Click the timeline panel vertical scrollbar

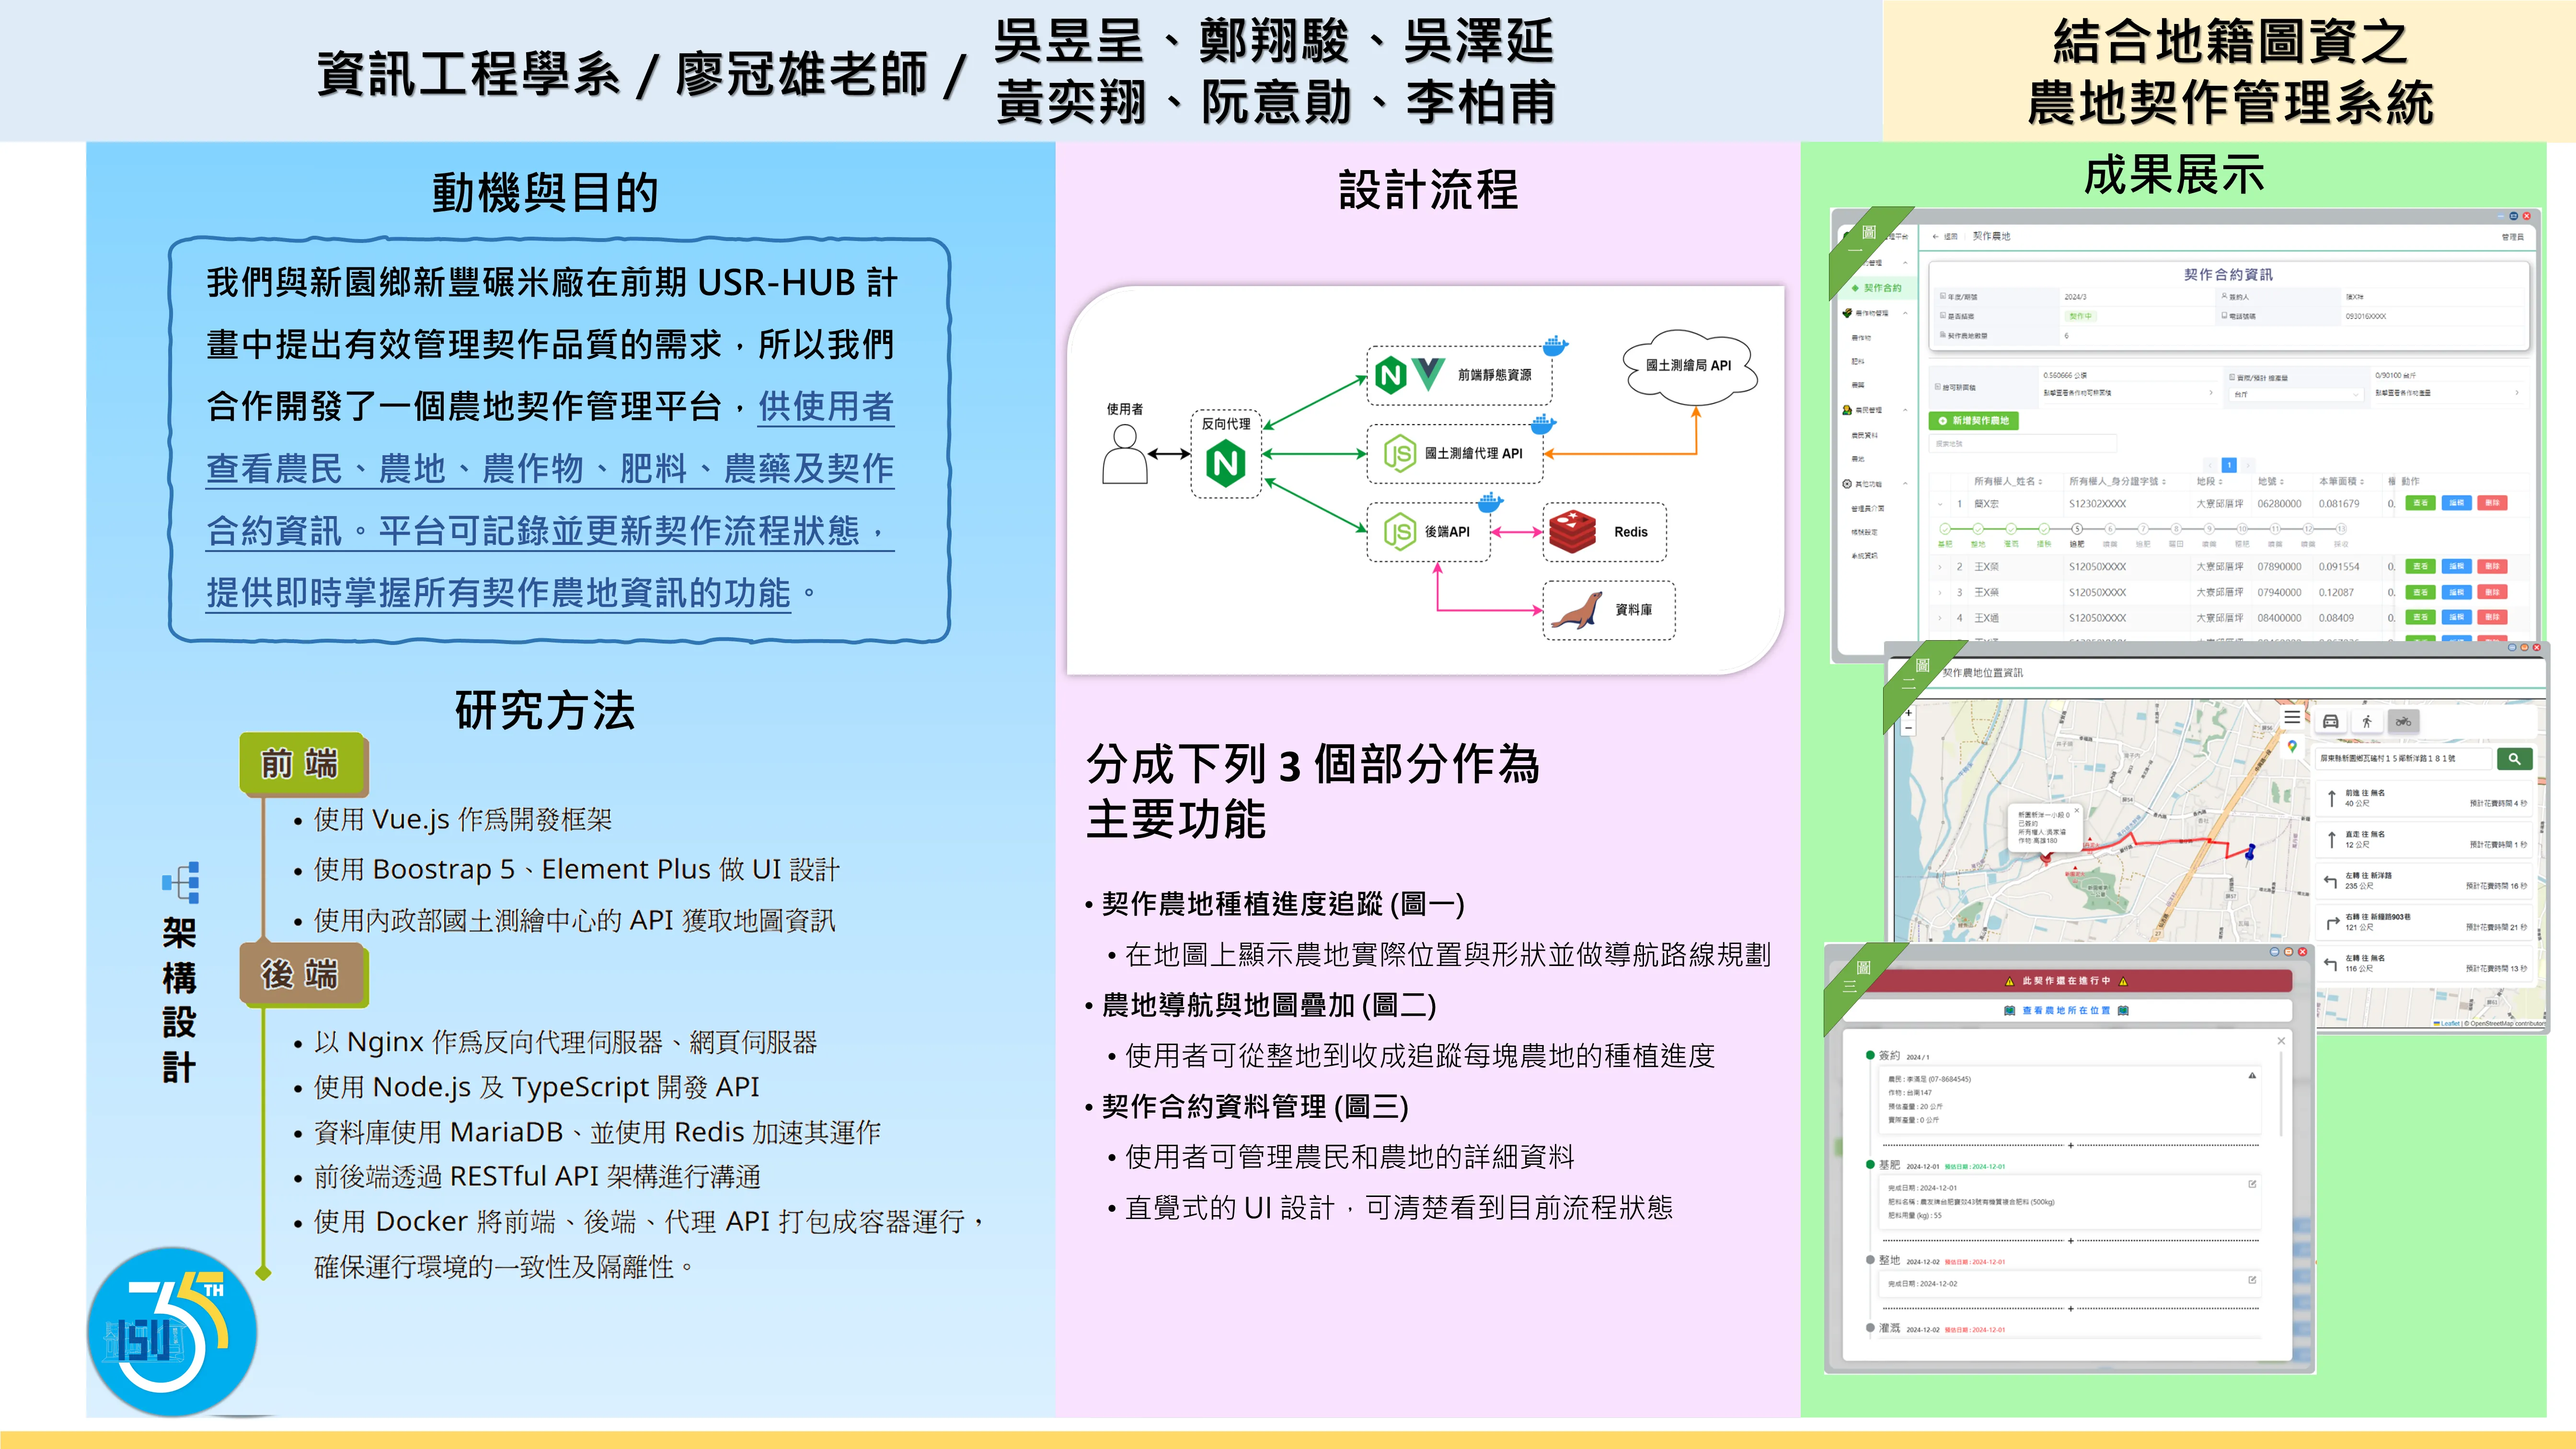point(2281,1095)
